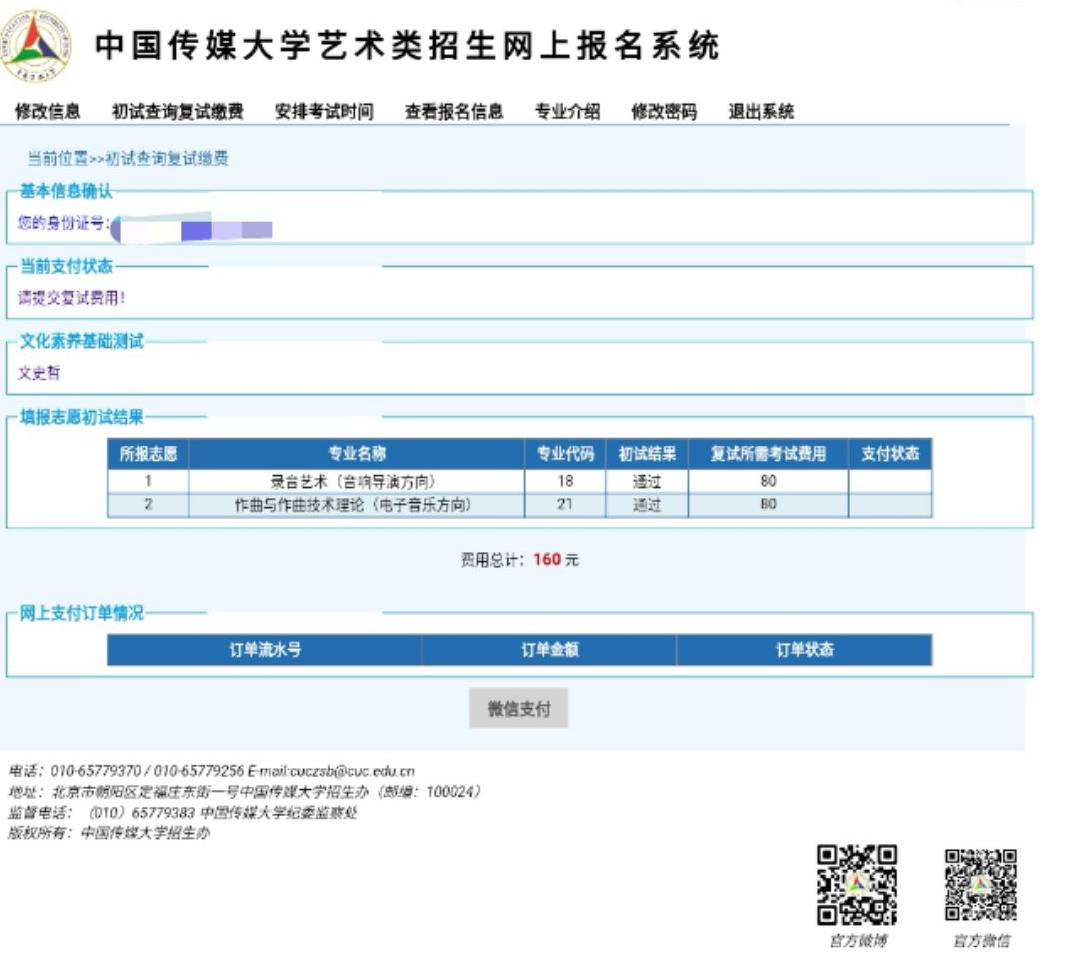Image resolution: width=1076 pixels, height=957 pixels.
Task: Click the fee 80 in 录音艺术 row
Action: tap(768, 482)
